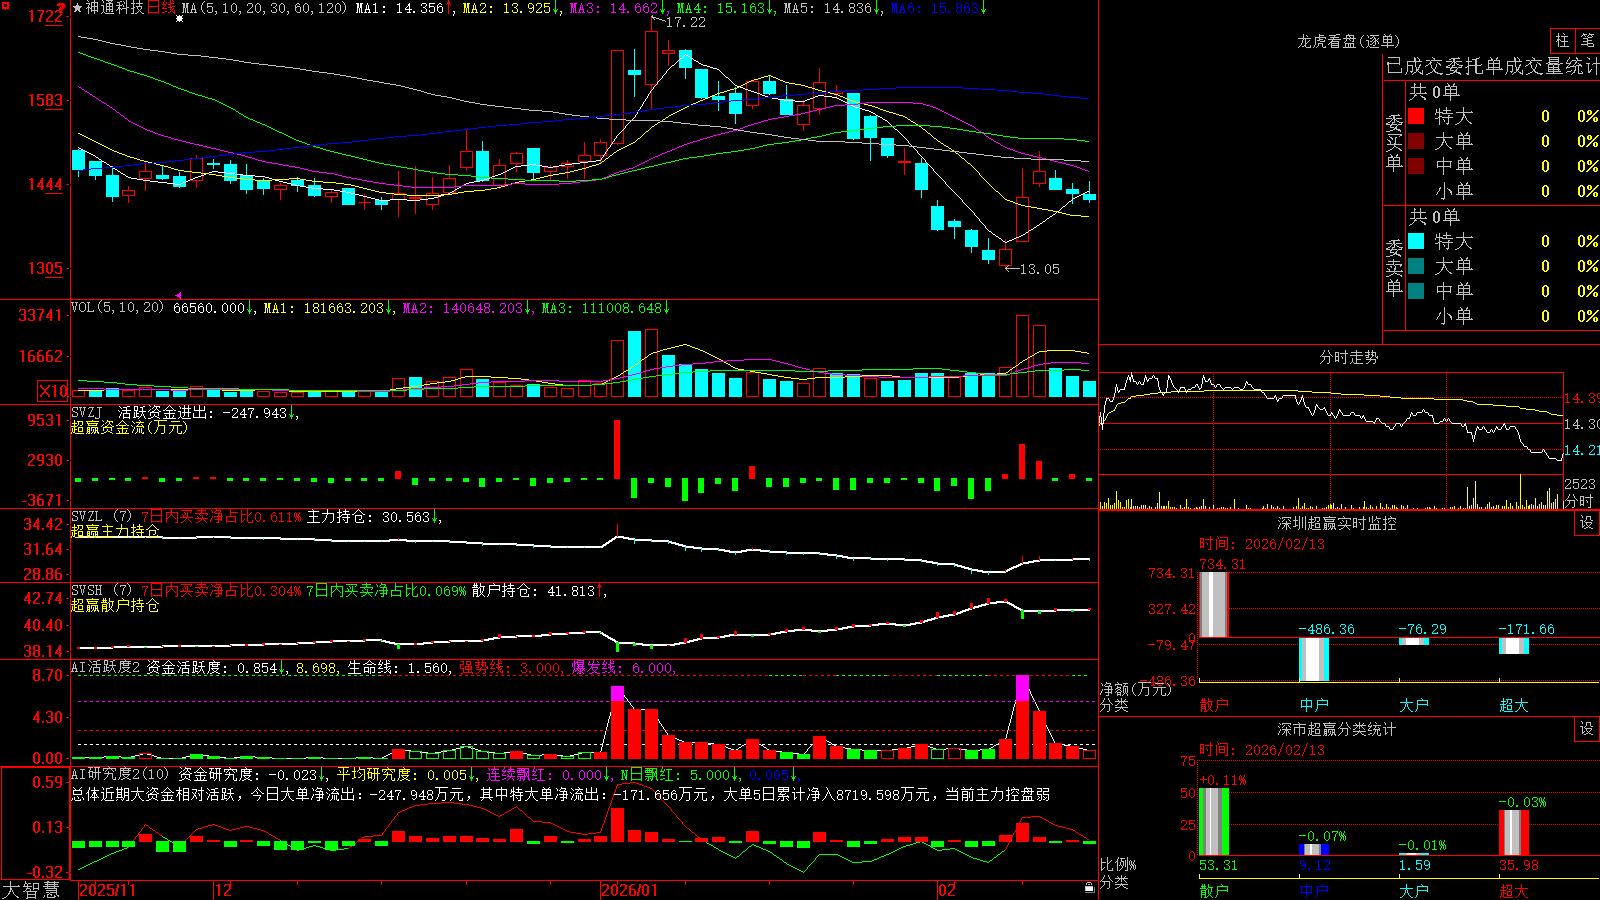Viewport: 1600px width, 900px height.
Task: Click the 委卖单 vertical label
Action: click(x=1394, y=267)
